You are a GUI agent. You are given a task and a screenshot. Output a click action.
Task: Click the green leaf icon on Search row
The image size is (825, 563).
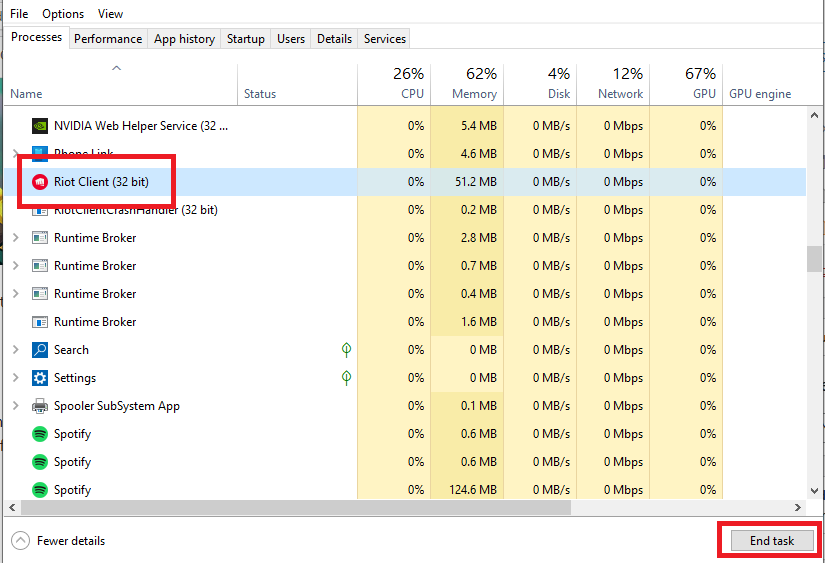[x=347, y=350]
